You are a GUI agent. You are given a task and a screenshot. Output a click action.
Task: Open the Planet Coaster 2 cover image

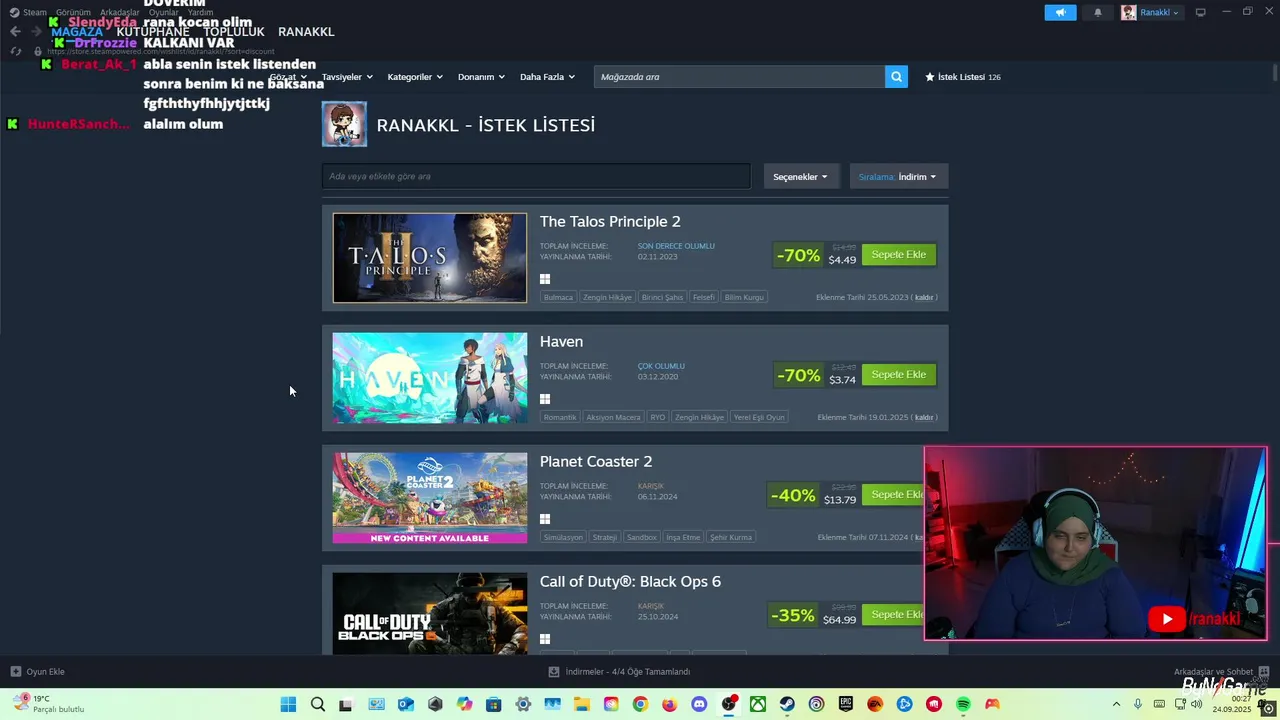pos(430,498)
